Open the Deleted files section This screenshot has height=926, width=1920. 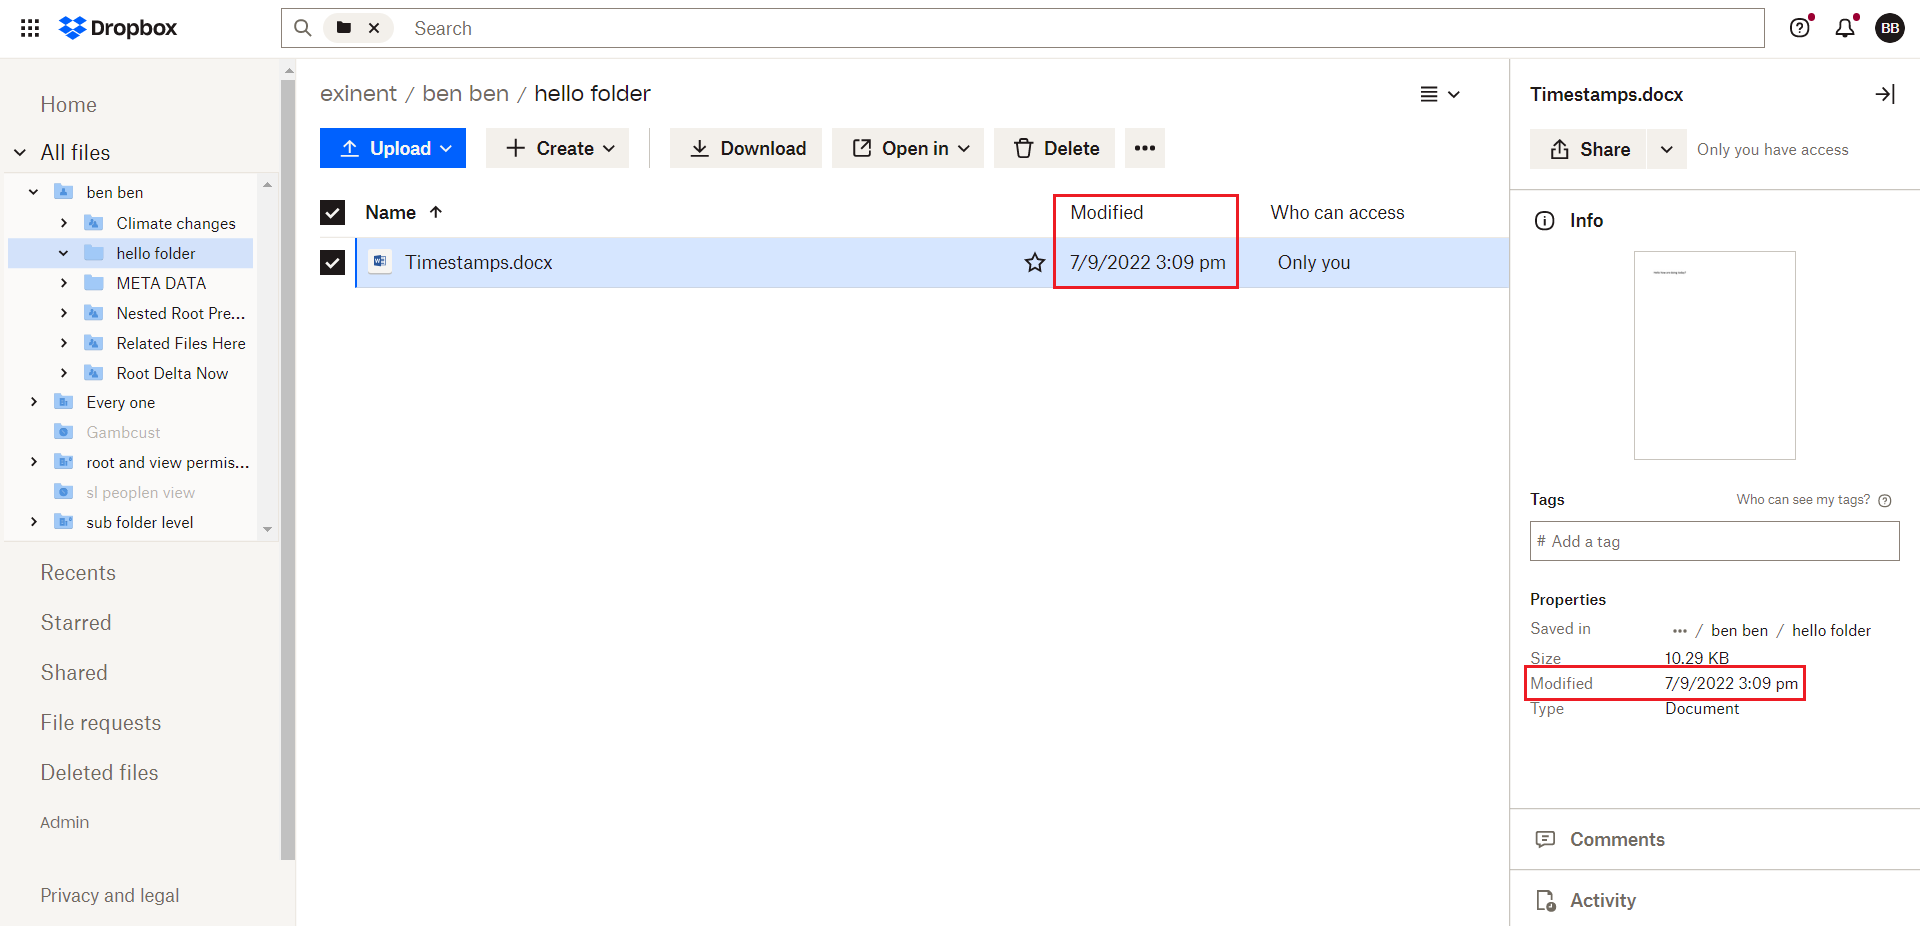(99, 772)
